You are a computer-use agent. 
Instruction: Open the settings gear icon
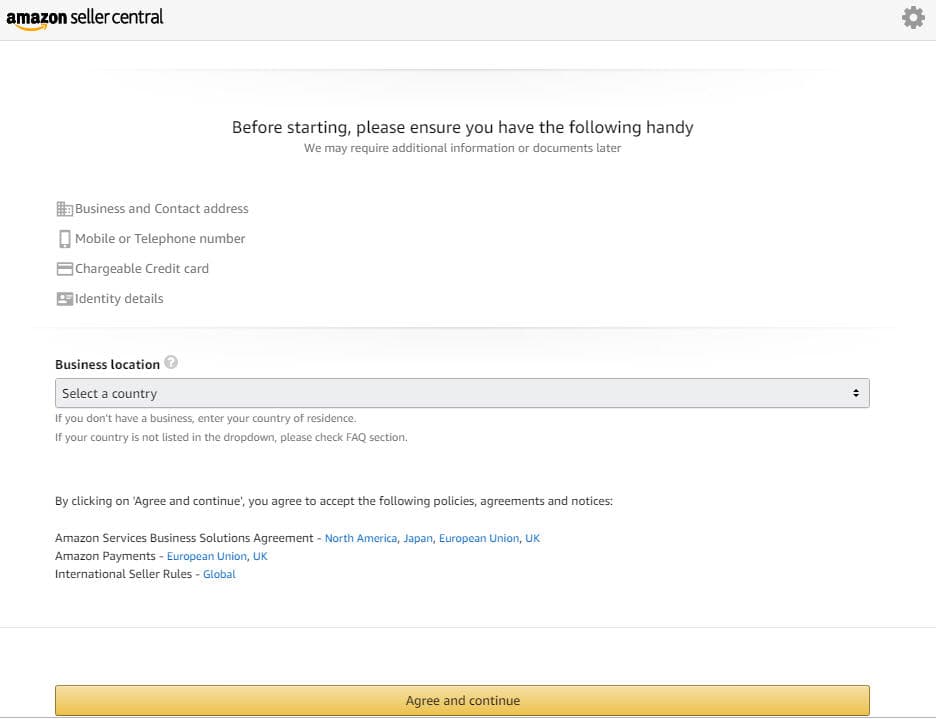pyautogui.click(x=913, y=18)
